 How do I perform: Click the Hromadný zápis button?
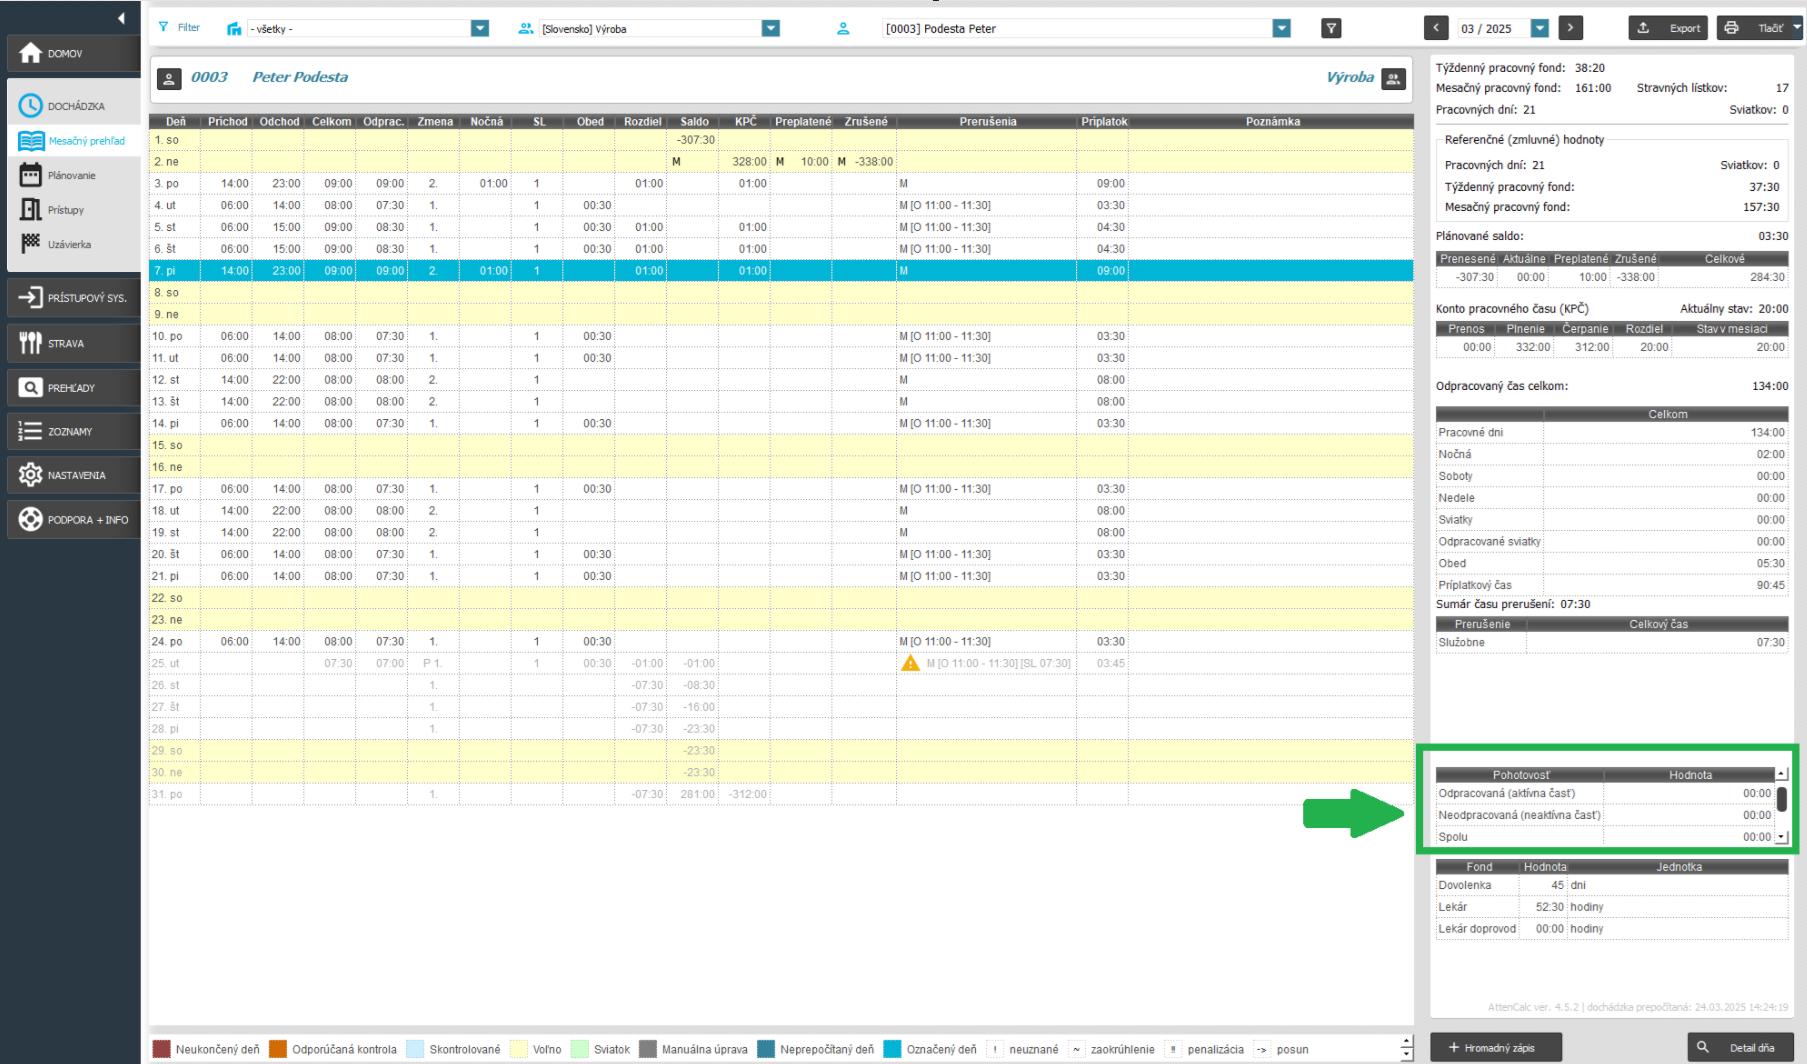(1496, 1047)
